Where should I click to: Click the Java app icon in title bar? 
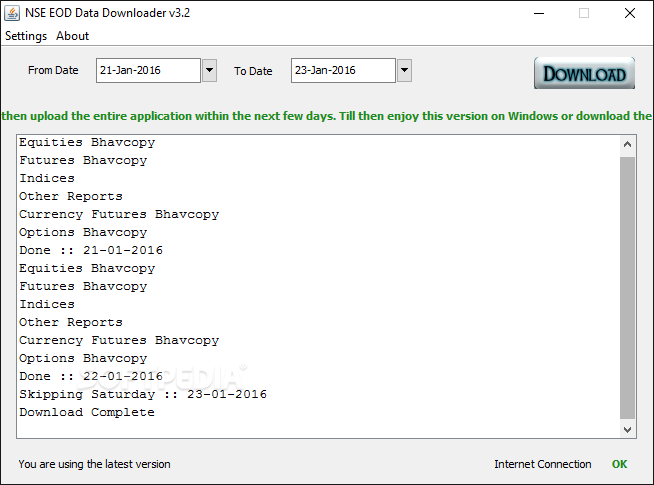(x=12, y=13)
